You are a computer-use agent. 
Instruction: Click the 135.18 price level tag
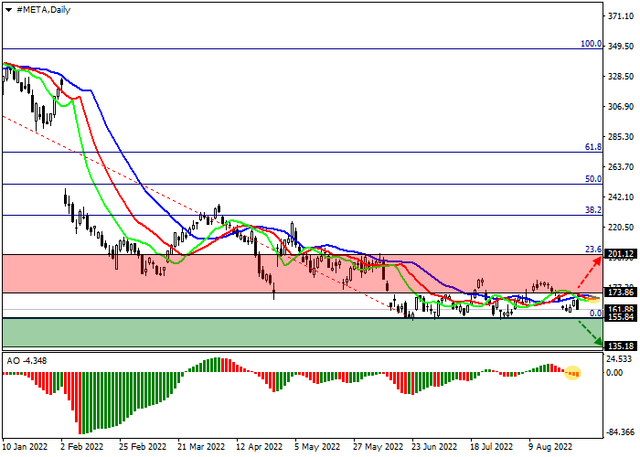click(620, 346)
